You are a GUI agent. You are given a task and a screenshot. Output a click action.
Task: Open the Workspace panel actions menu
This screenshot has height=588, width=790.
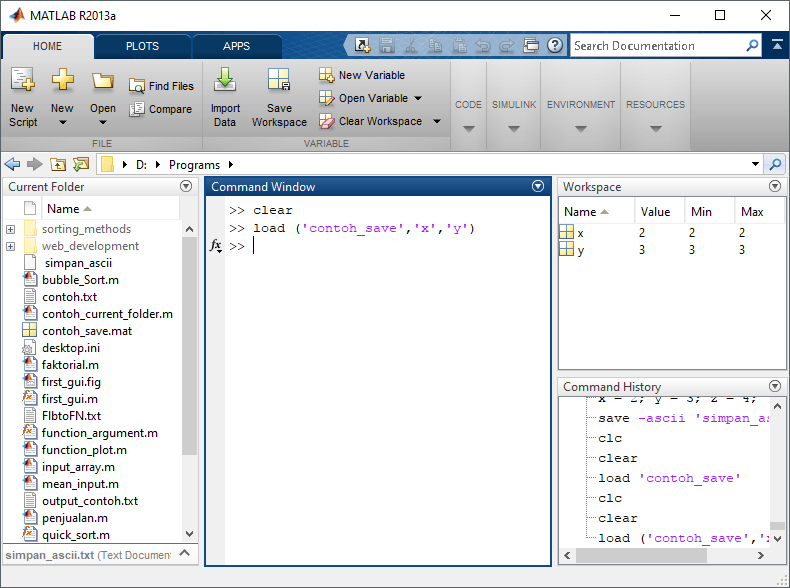click(775, 186)
